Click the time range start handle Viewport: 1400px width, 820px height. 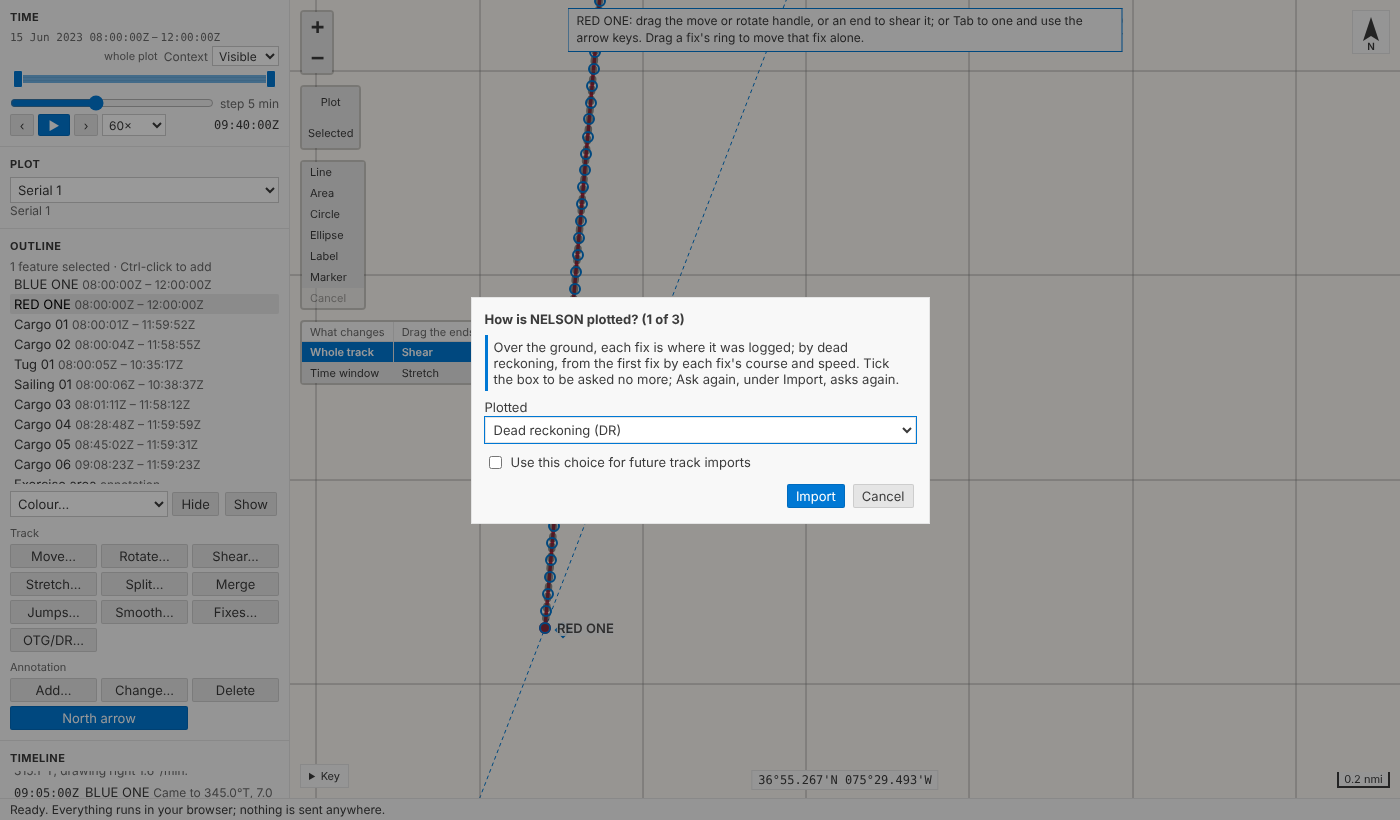pos(18,79)
